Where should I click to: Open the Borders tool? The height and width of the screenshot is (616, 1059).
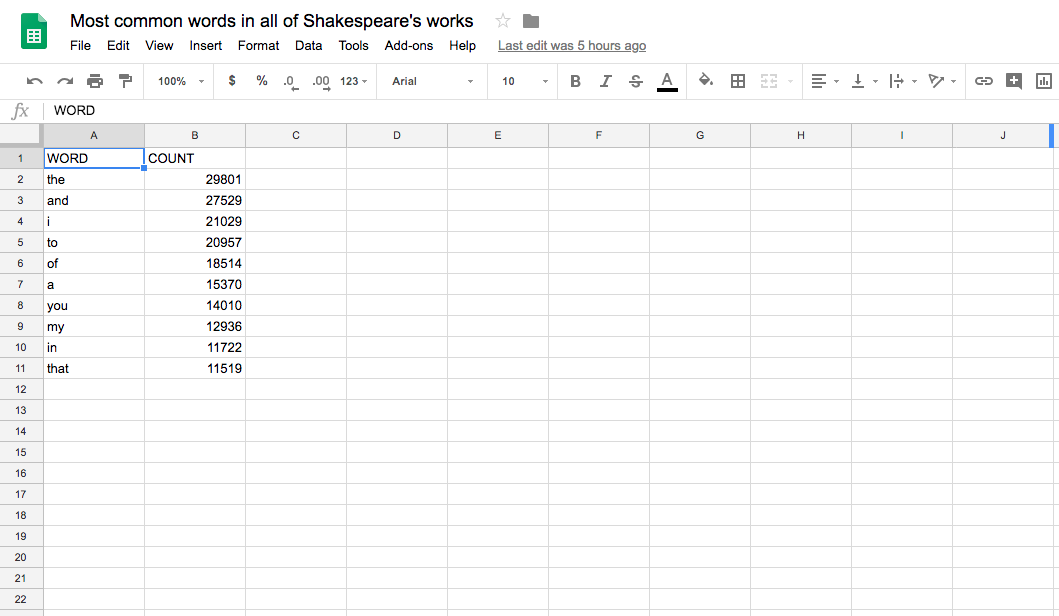tap(737, 81)
